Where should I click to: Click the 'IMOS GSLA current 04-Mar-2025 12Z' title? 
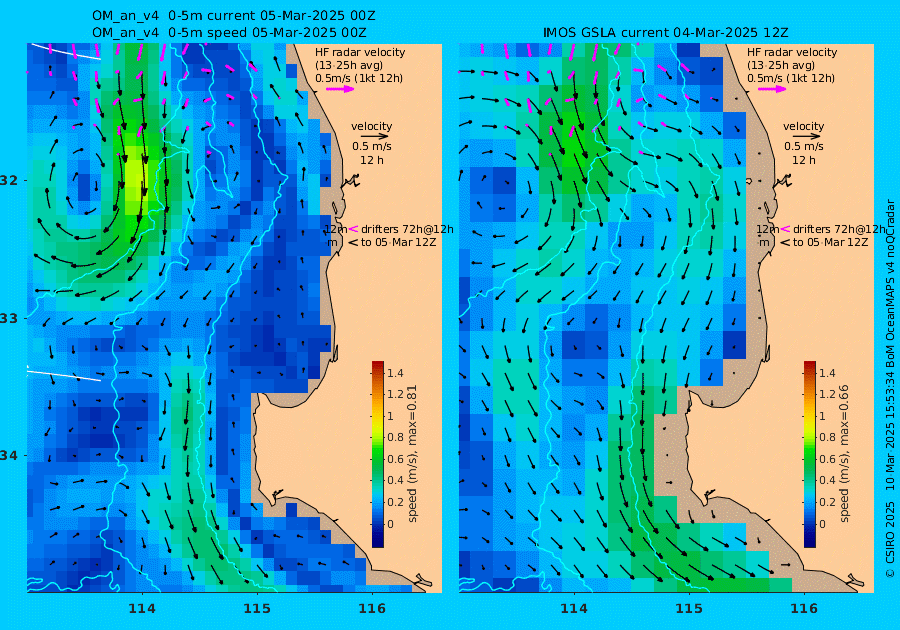(665, 33)
